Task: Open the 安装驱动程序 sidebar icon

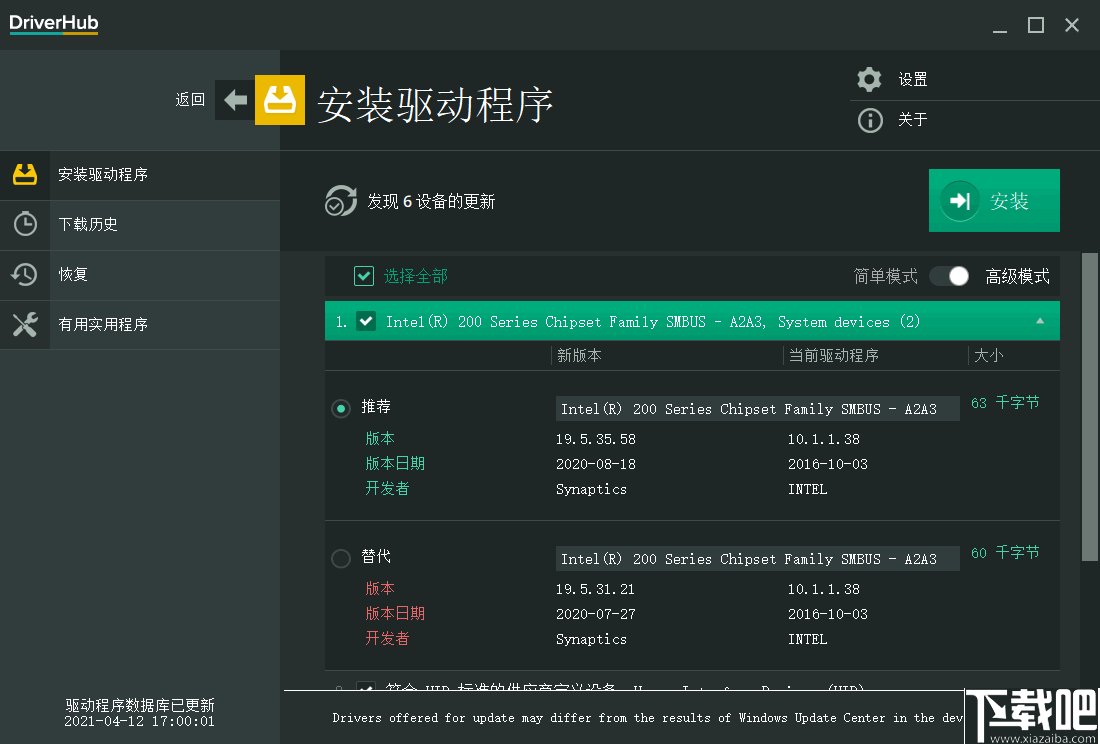Action: 24,175
